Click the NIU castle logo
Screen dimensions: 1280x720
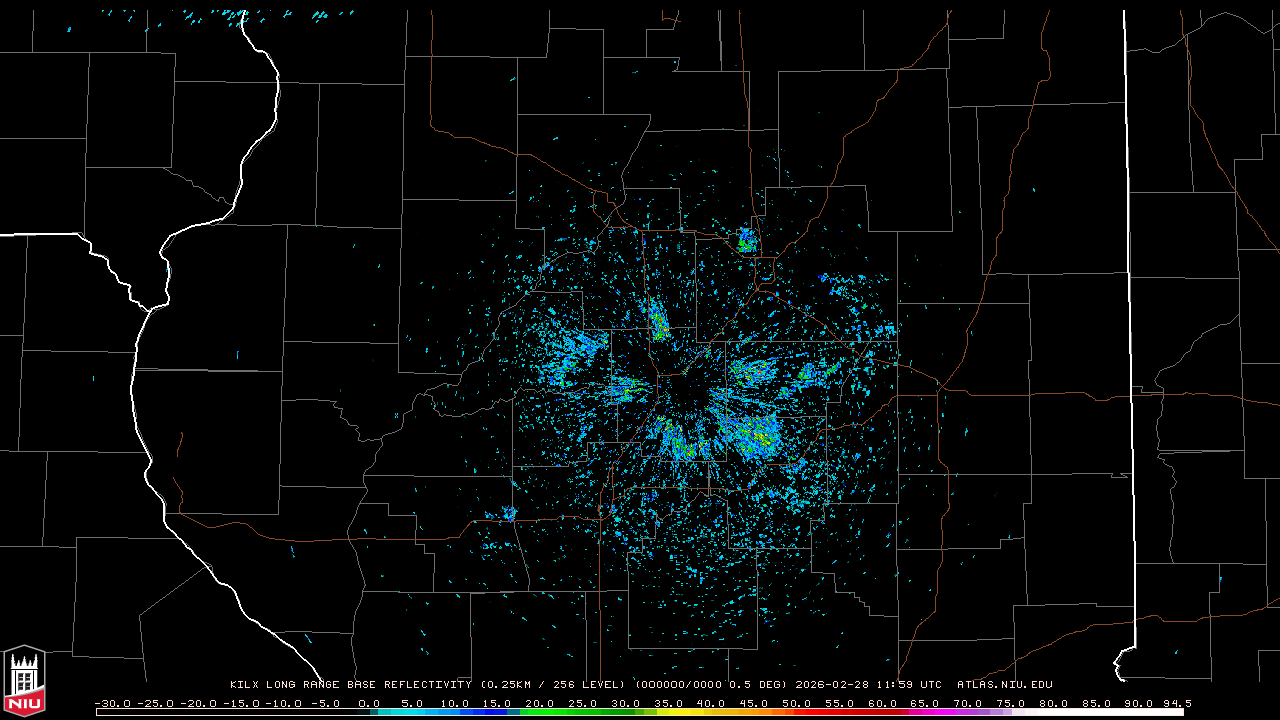coord(24,682)
